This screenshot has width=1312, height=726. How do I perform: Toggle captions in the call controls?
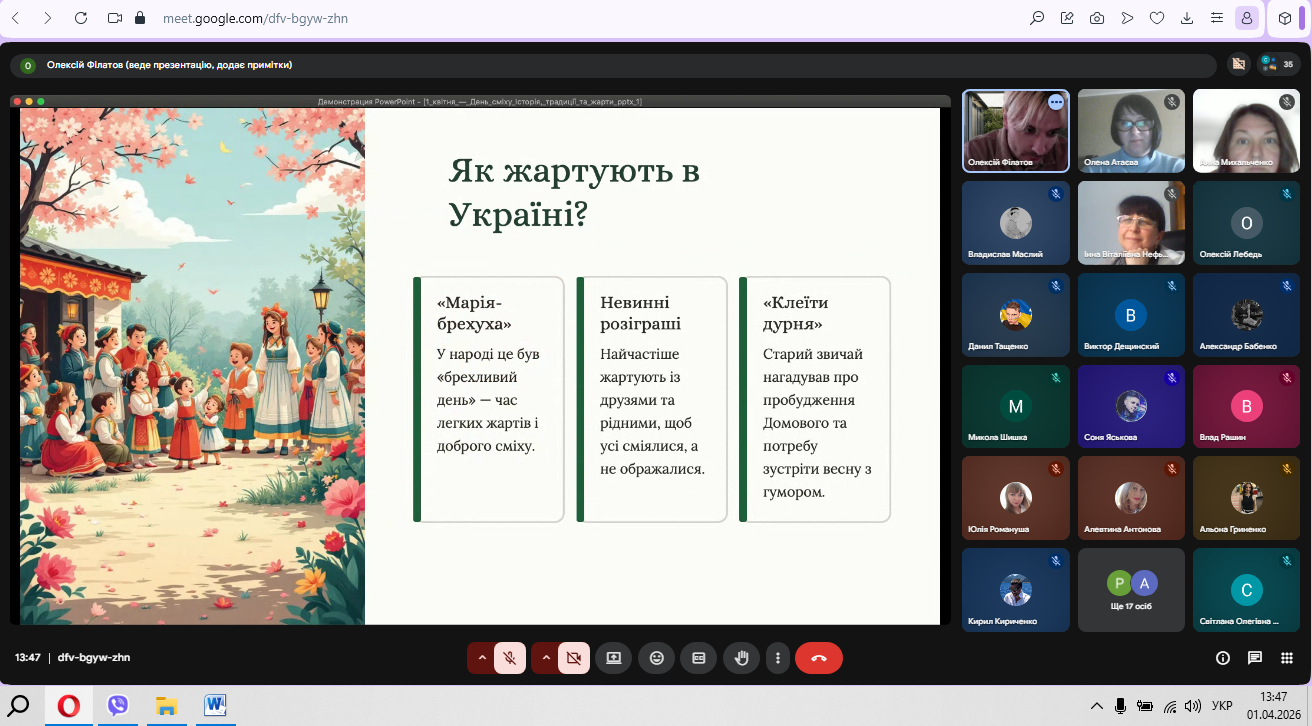point(699,658)
